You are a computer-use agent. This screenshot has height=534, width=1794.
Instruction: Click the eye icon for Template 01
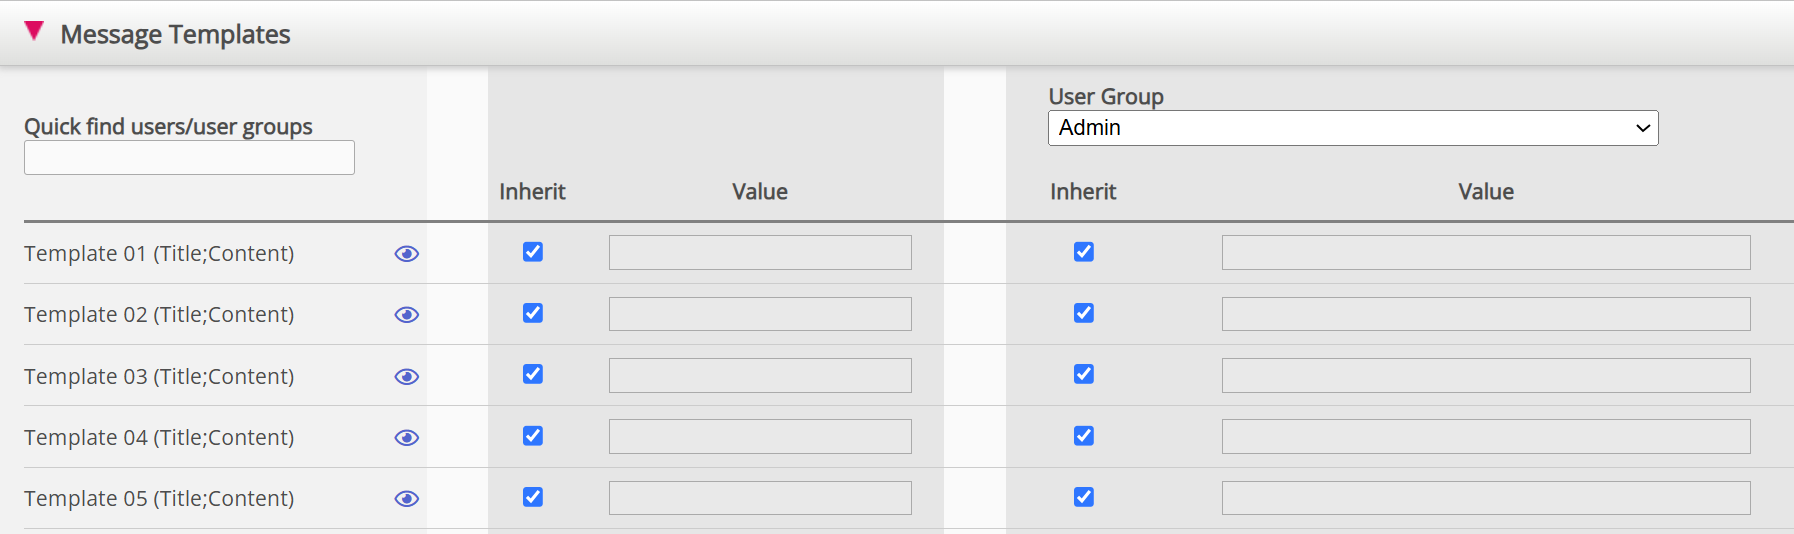point(406,254)
